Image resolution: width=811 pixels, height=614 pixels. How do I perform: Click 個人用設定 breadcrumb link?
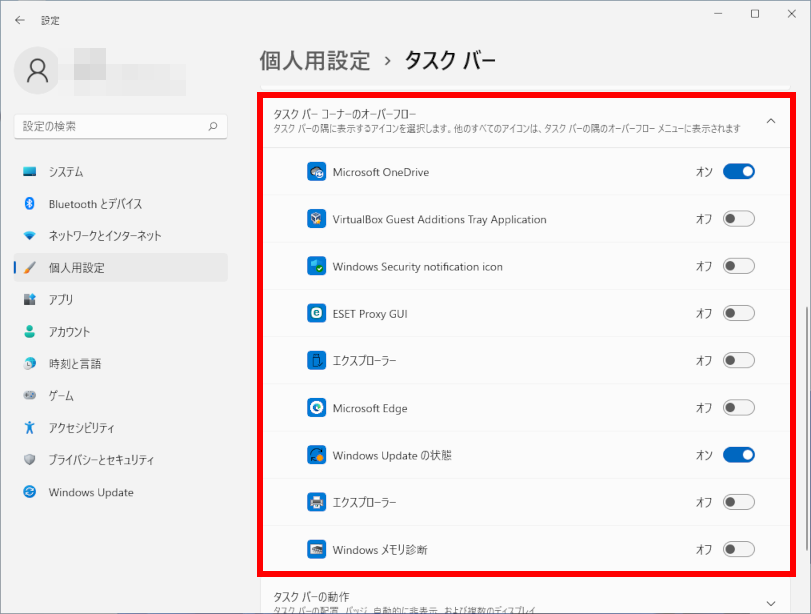pyautogui.click(x=314, y=61)
